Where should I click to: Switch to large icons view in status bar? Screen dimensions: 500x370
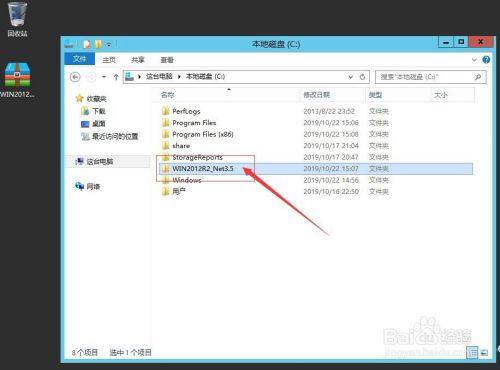(x=484, y=352)
